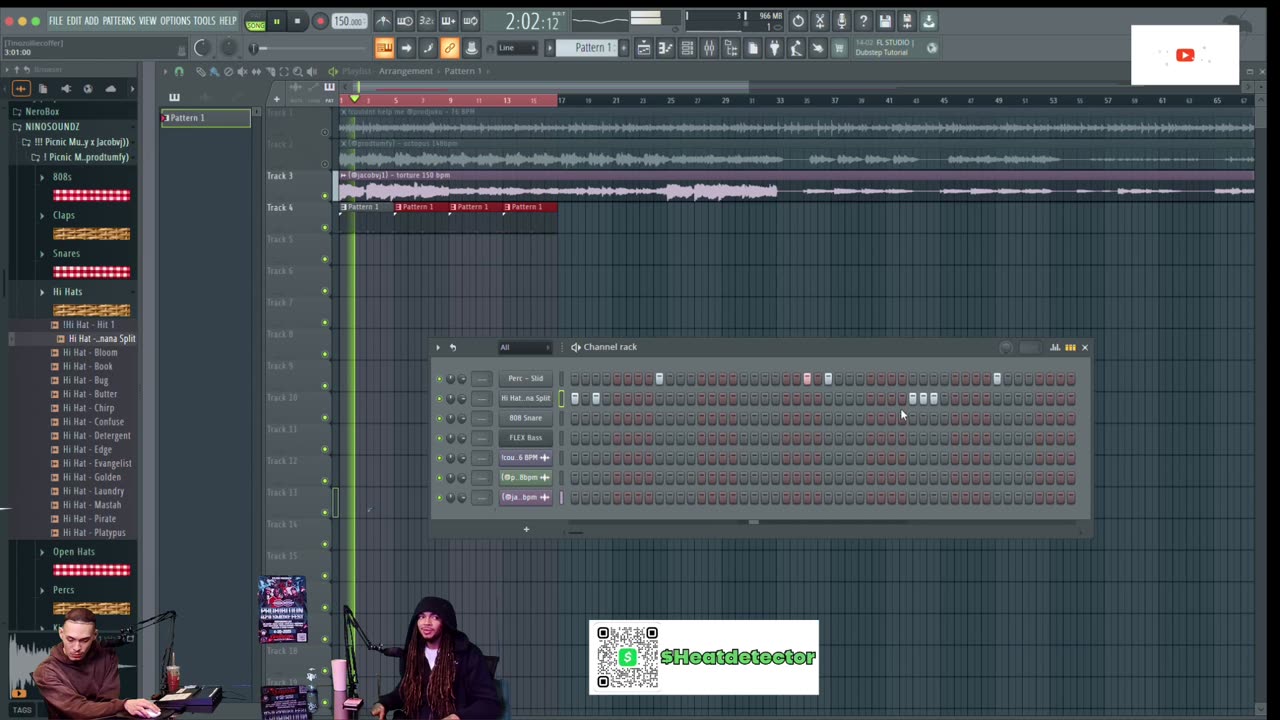Click the microphone recording icon

[842, 21]
